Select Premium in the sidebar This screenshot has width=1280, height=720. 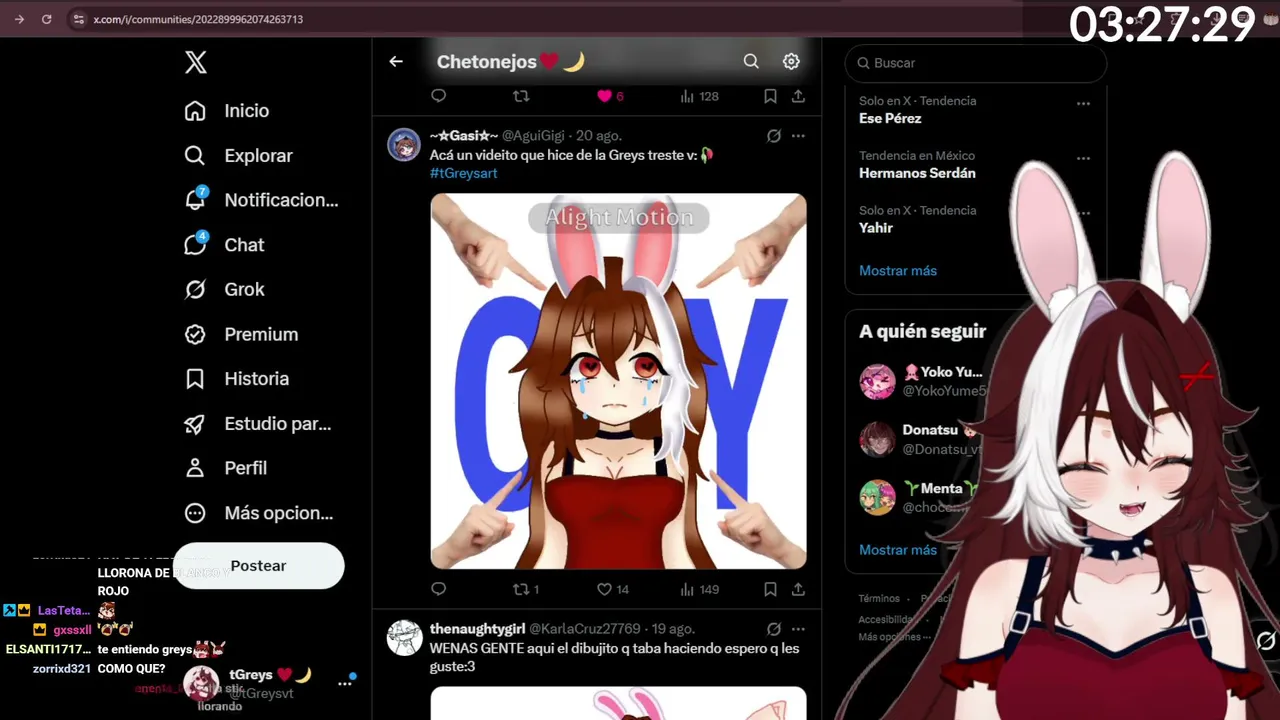(x=241, y=334)
